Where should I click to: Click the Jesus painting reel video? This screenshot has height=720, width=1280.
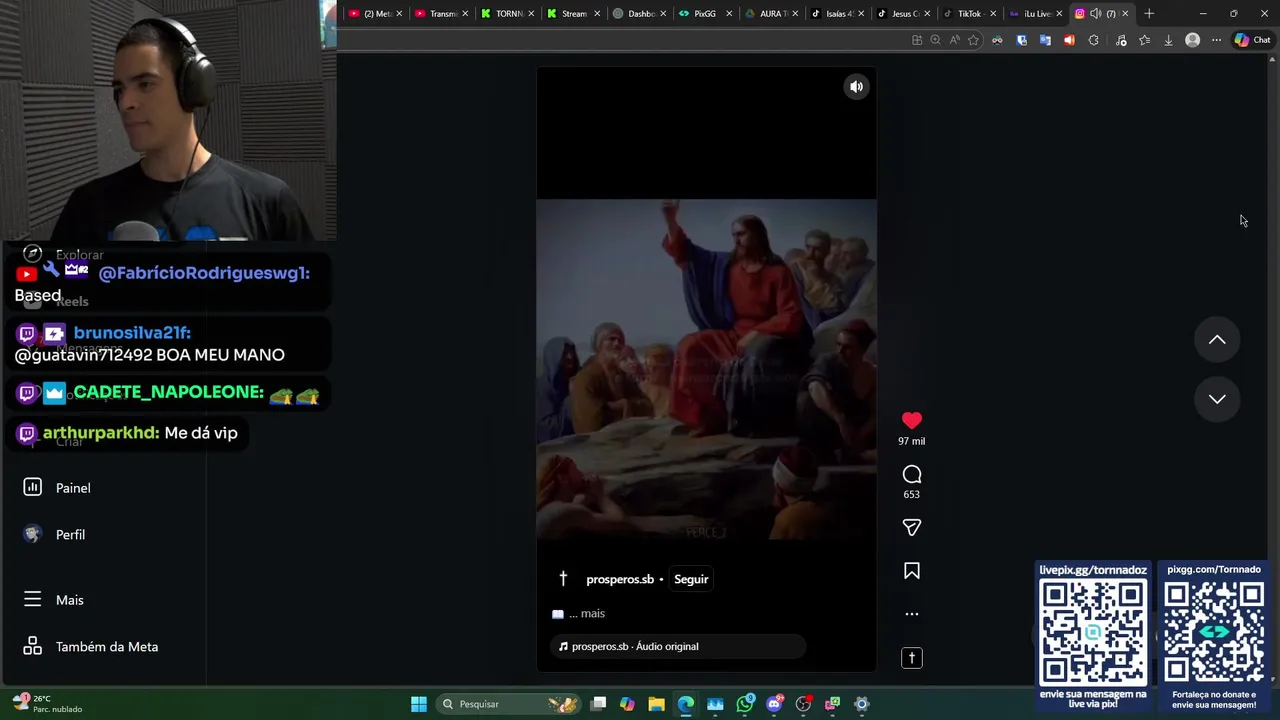(x=706, y=369)
